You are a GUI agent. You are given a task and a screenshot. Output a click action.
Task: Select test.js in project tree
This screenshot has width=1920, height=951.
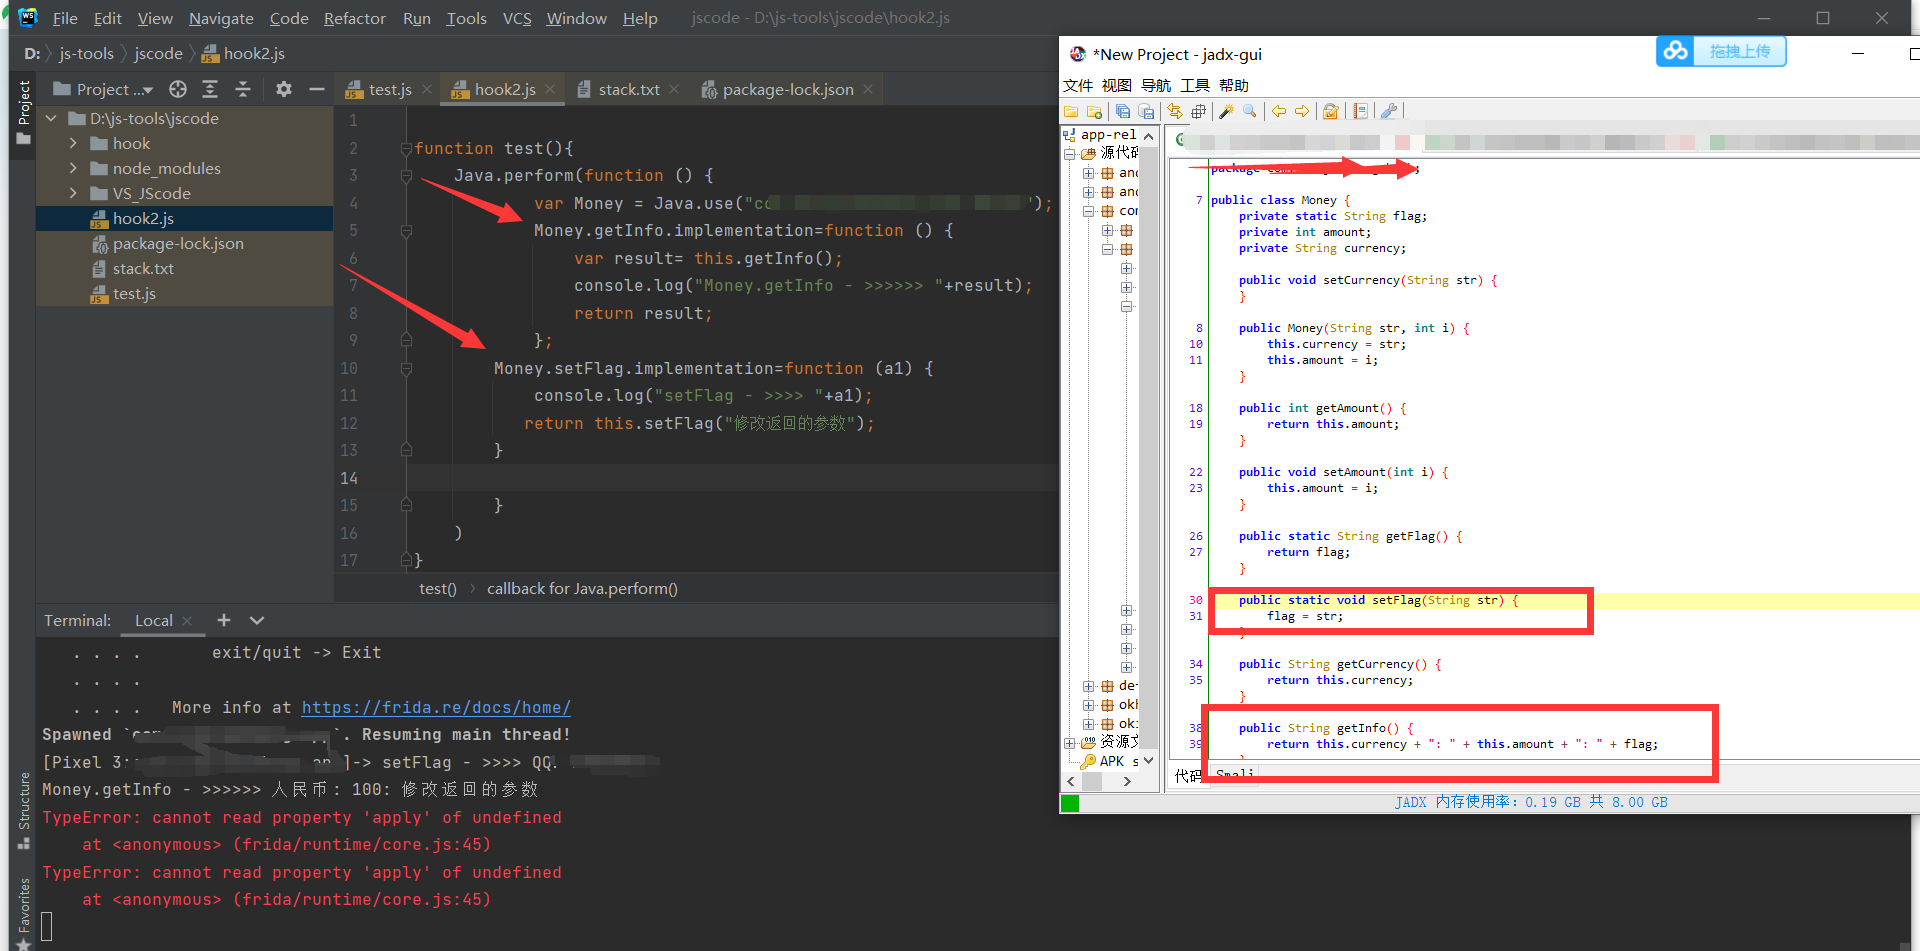point(134,293)
